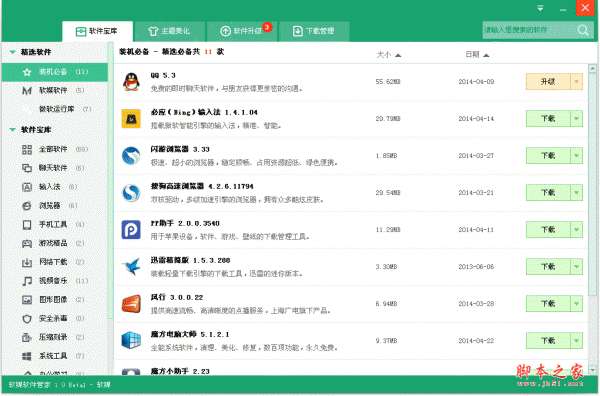Download 闪游浏览器 3.33
The height and width of the screenshot is (396, 600).
coord(548,156)
